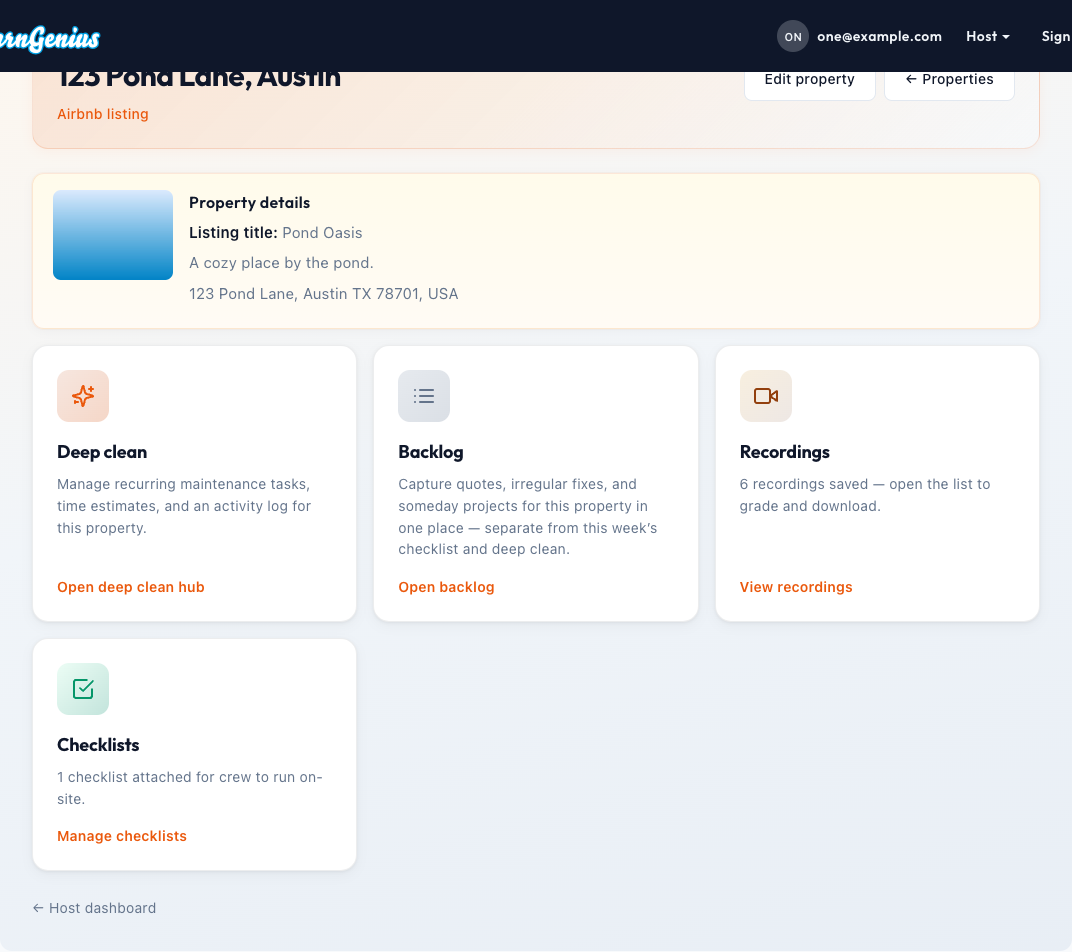Click View recordings
This screenshot has height=952, width=1072.
(796, 587)
